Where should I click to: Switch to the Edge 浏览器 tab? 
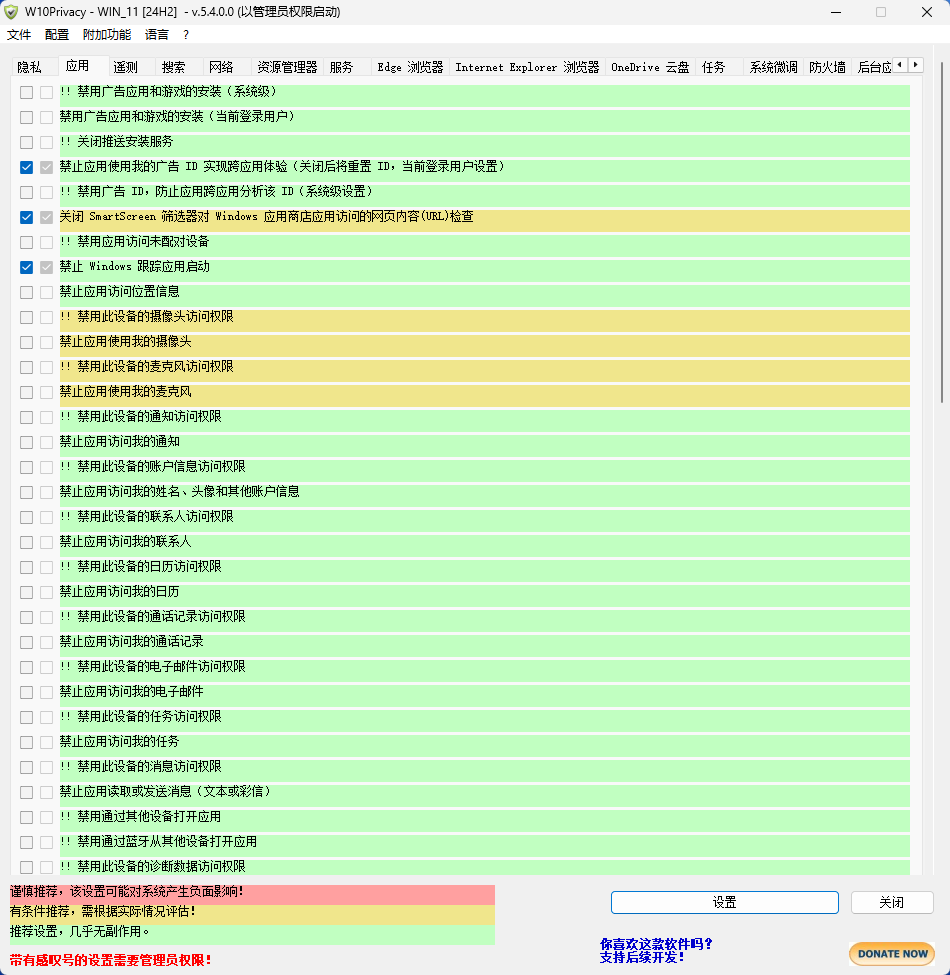[410, 67]
